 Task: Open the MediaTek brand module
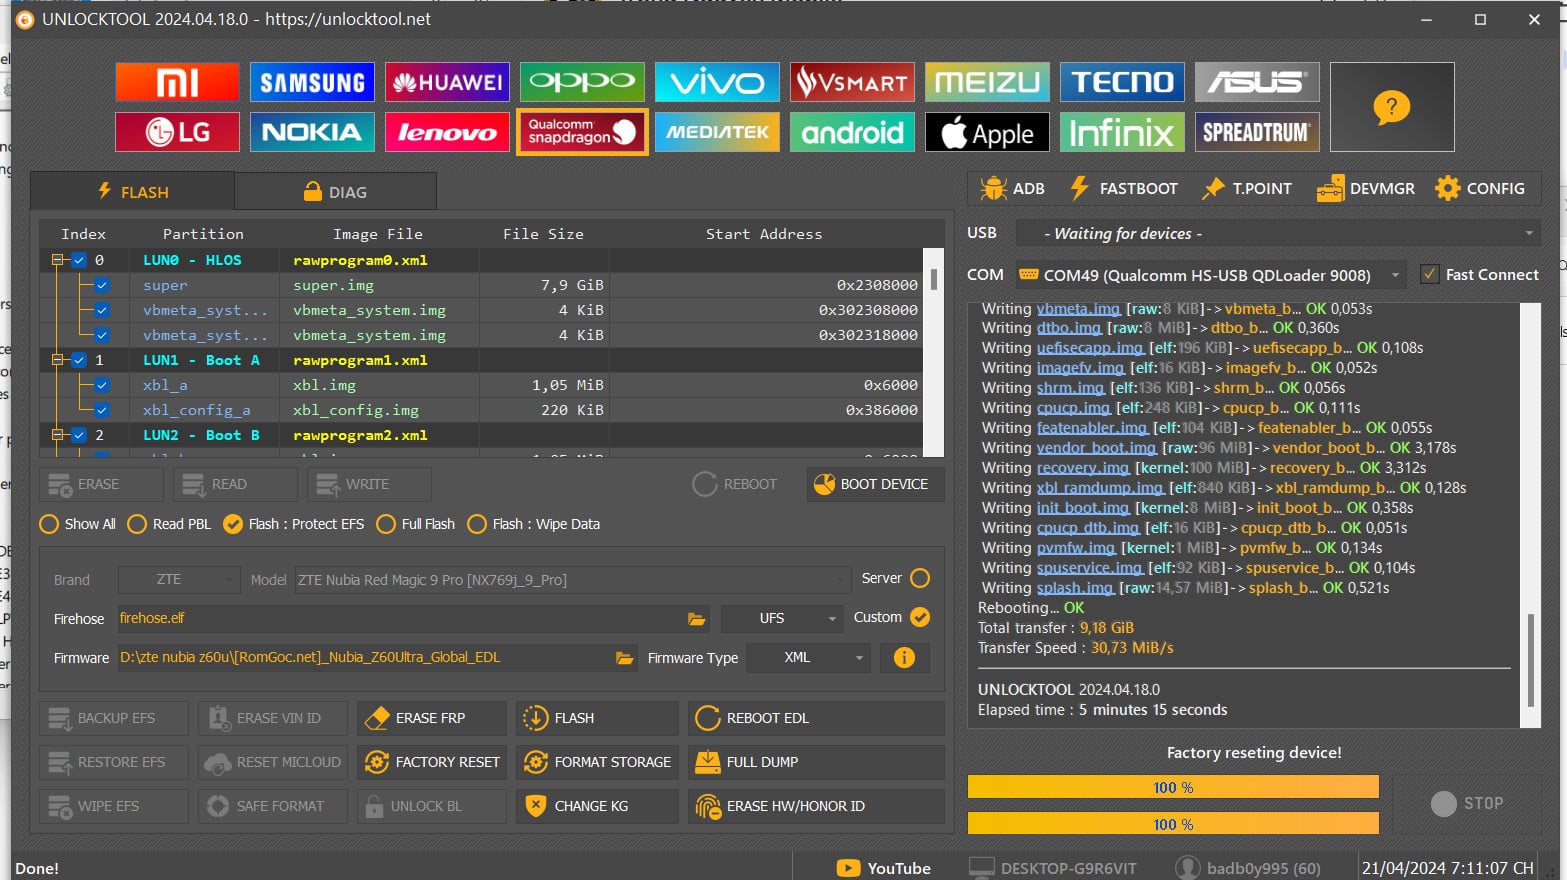coord(717,132)
